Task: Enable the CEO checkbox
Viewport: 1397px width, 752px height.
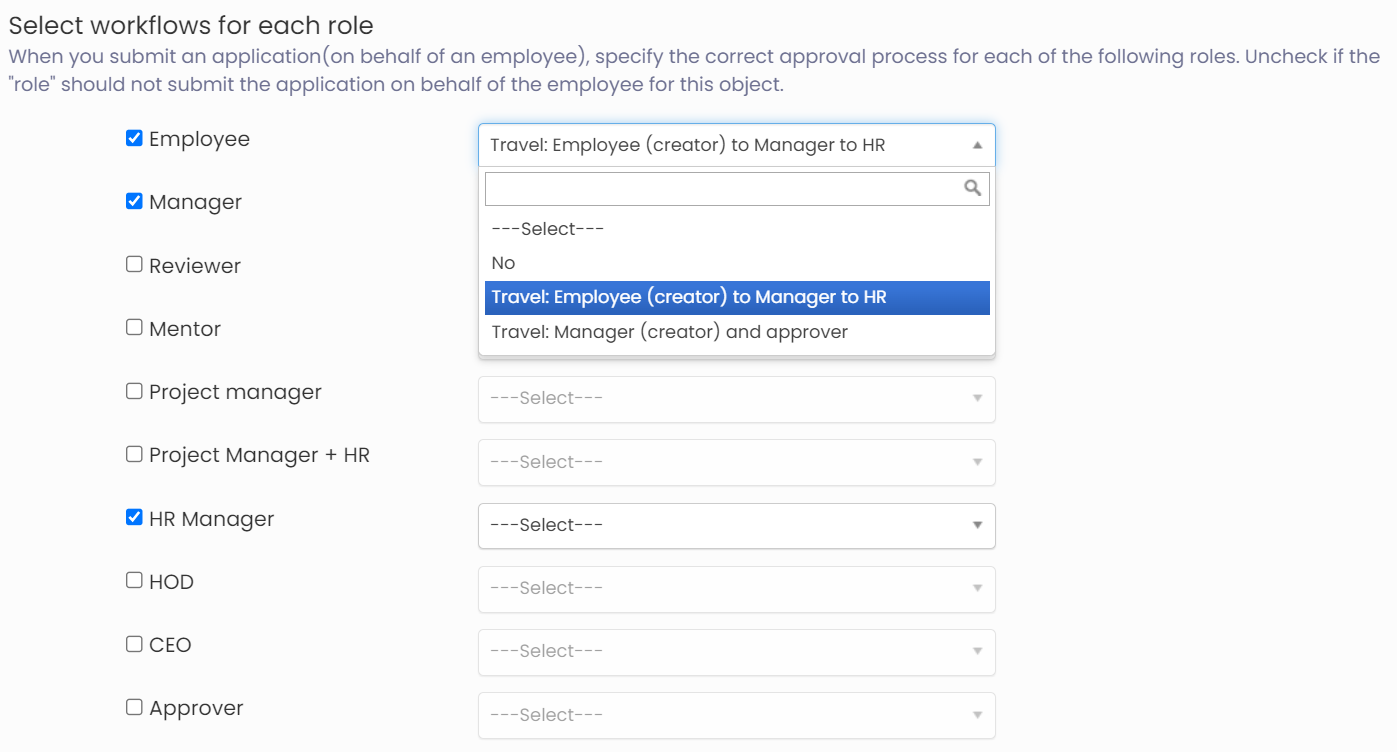Action: tap(134, 643)
